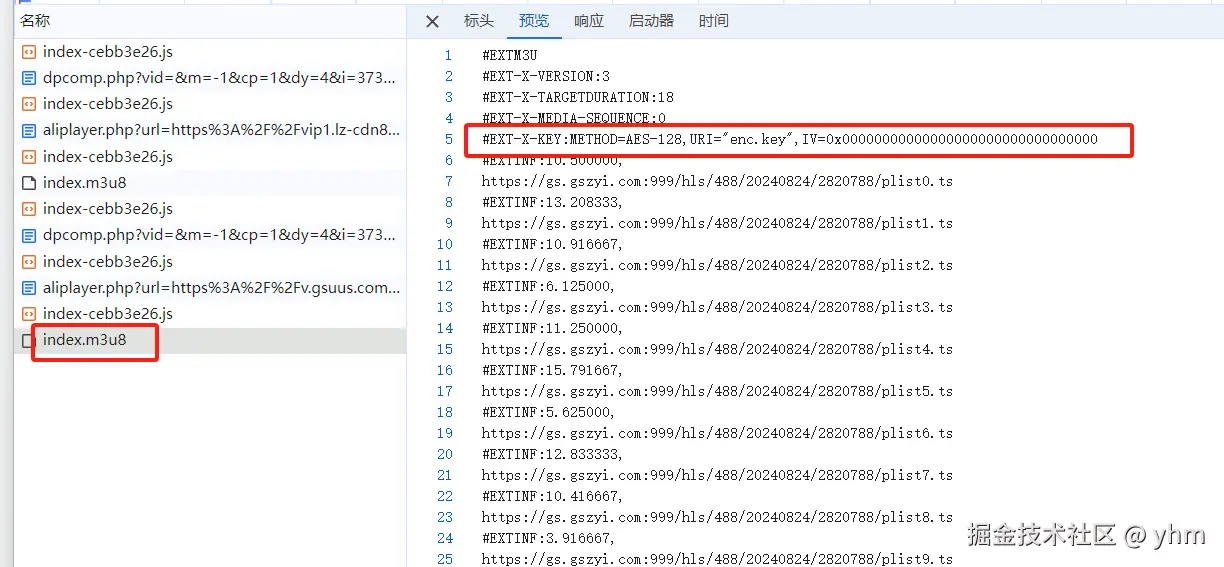Screen dimensions: 1224x567
Task: Click the #EXTINF:15.791667 line
Action: click(552, 370)
